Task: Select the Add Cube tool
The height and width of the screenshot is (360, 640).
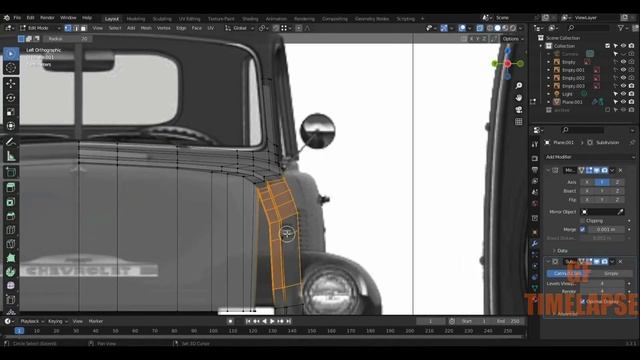Action: click(x=11, y=171)
